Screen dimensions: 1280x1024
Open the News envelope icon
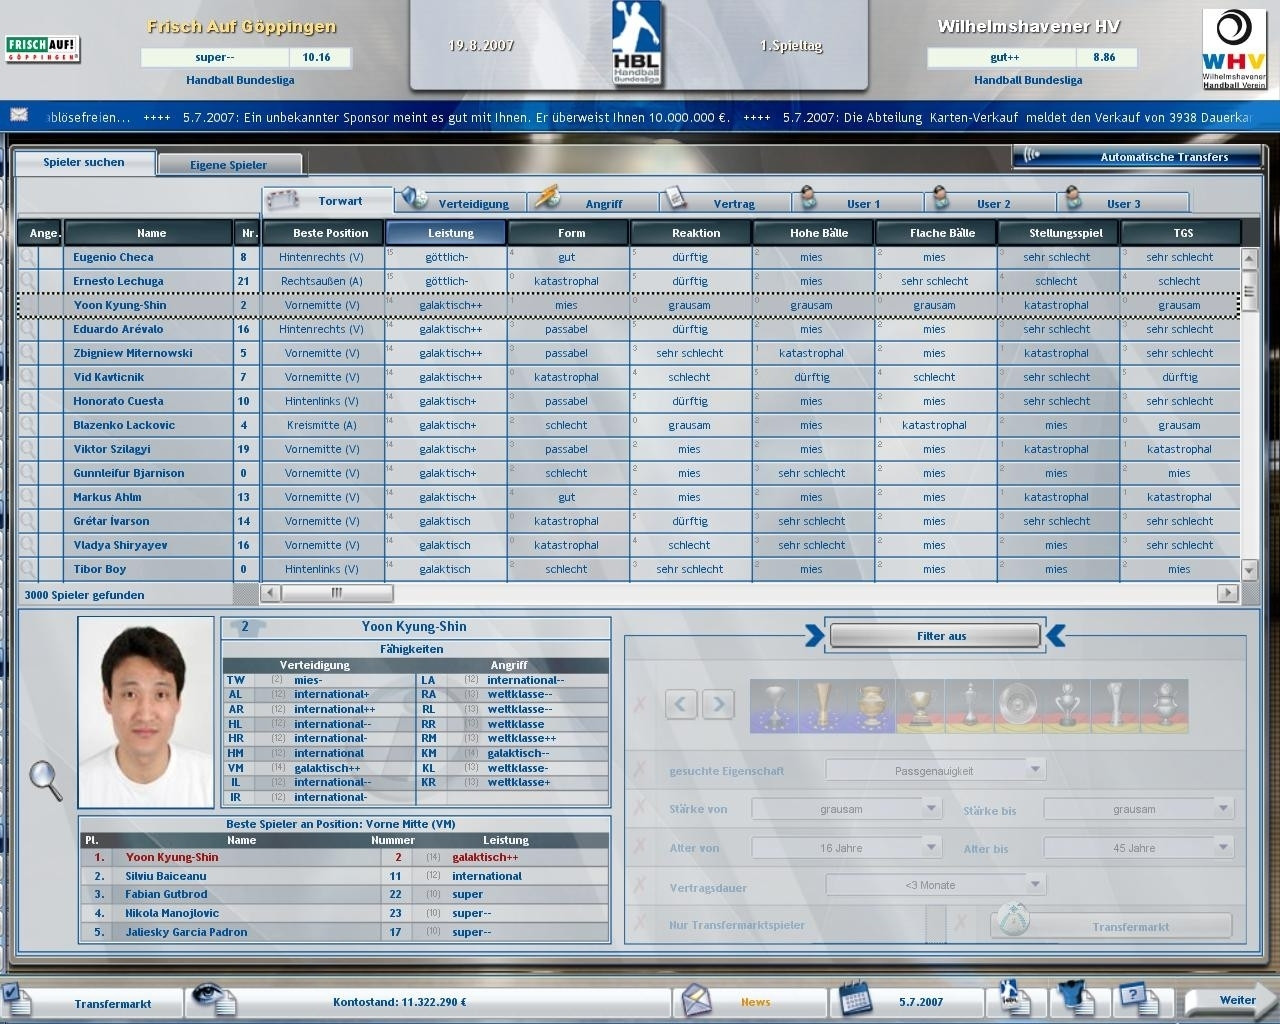[697, 999]
